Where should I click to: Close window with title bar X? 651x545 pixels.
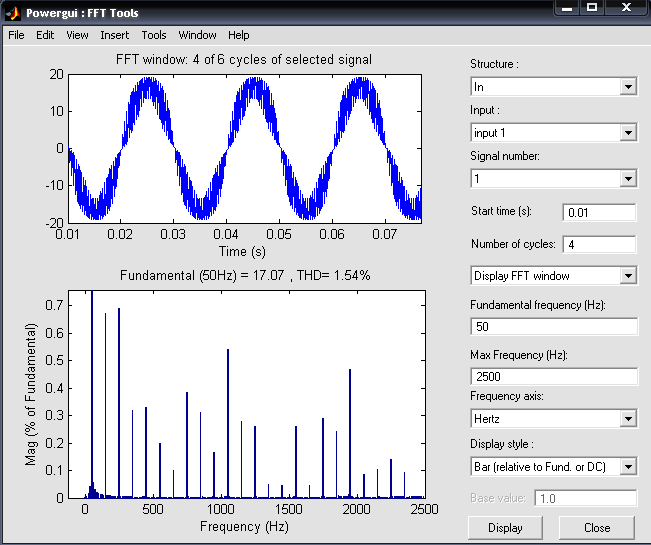click(x=627, y=8)
